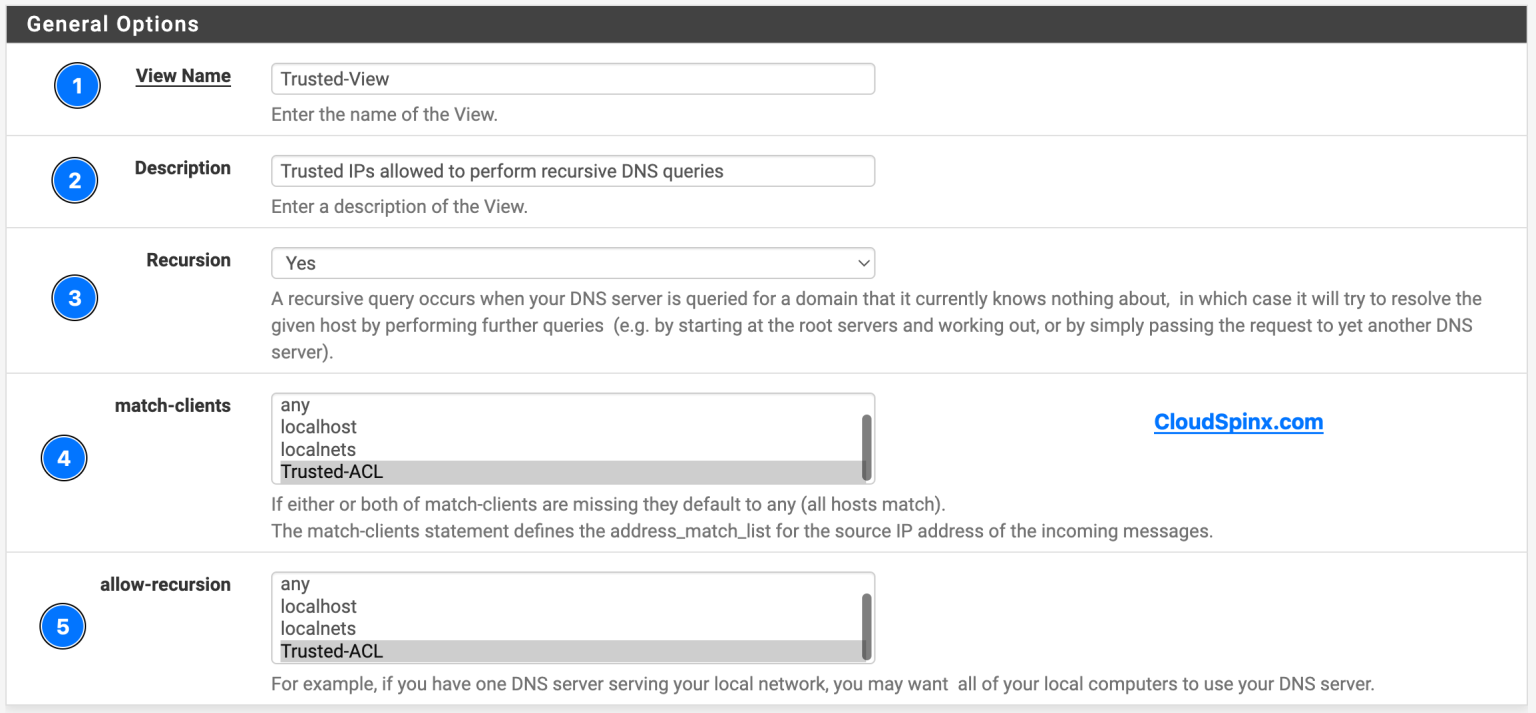
Task: Click the blue badge numbered 1
Action: click(77, 86)
